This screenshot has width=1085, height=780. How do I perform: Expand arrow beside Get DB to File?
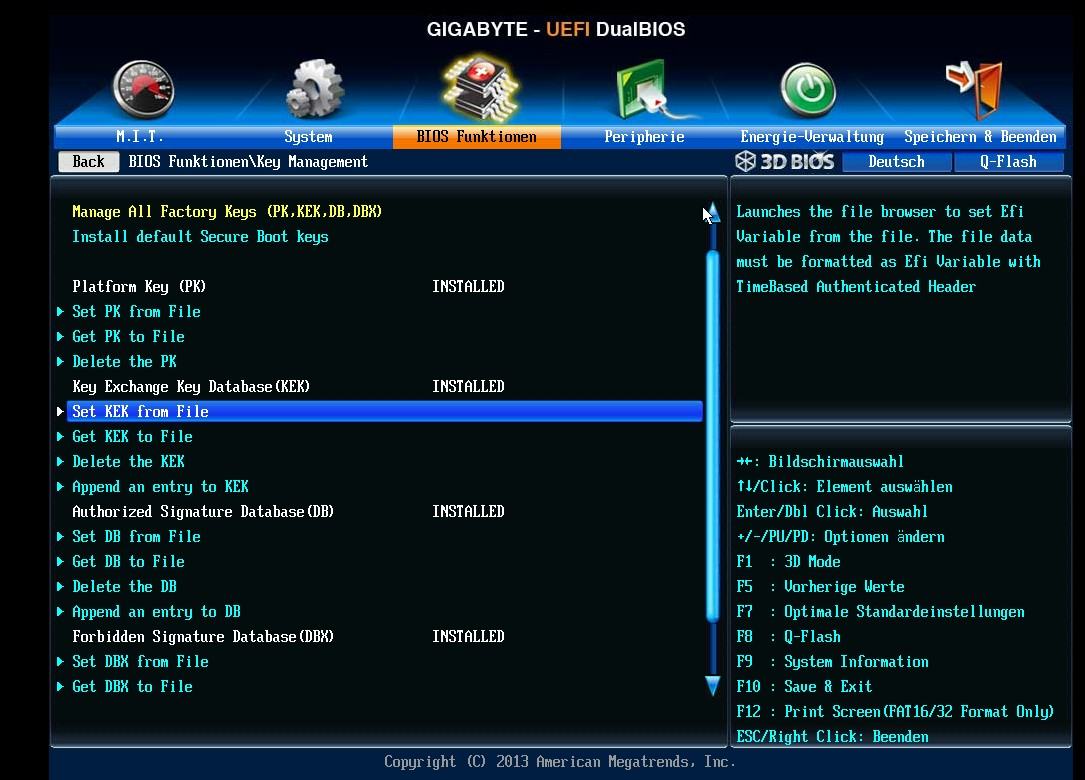(60, 562)
